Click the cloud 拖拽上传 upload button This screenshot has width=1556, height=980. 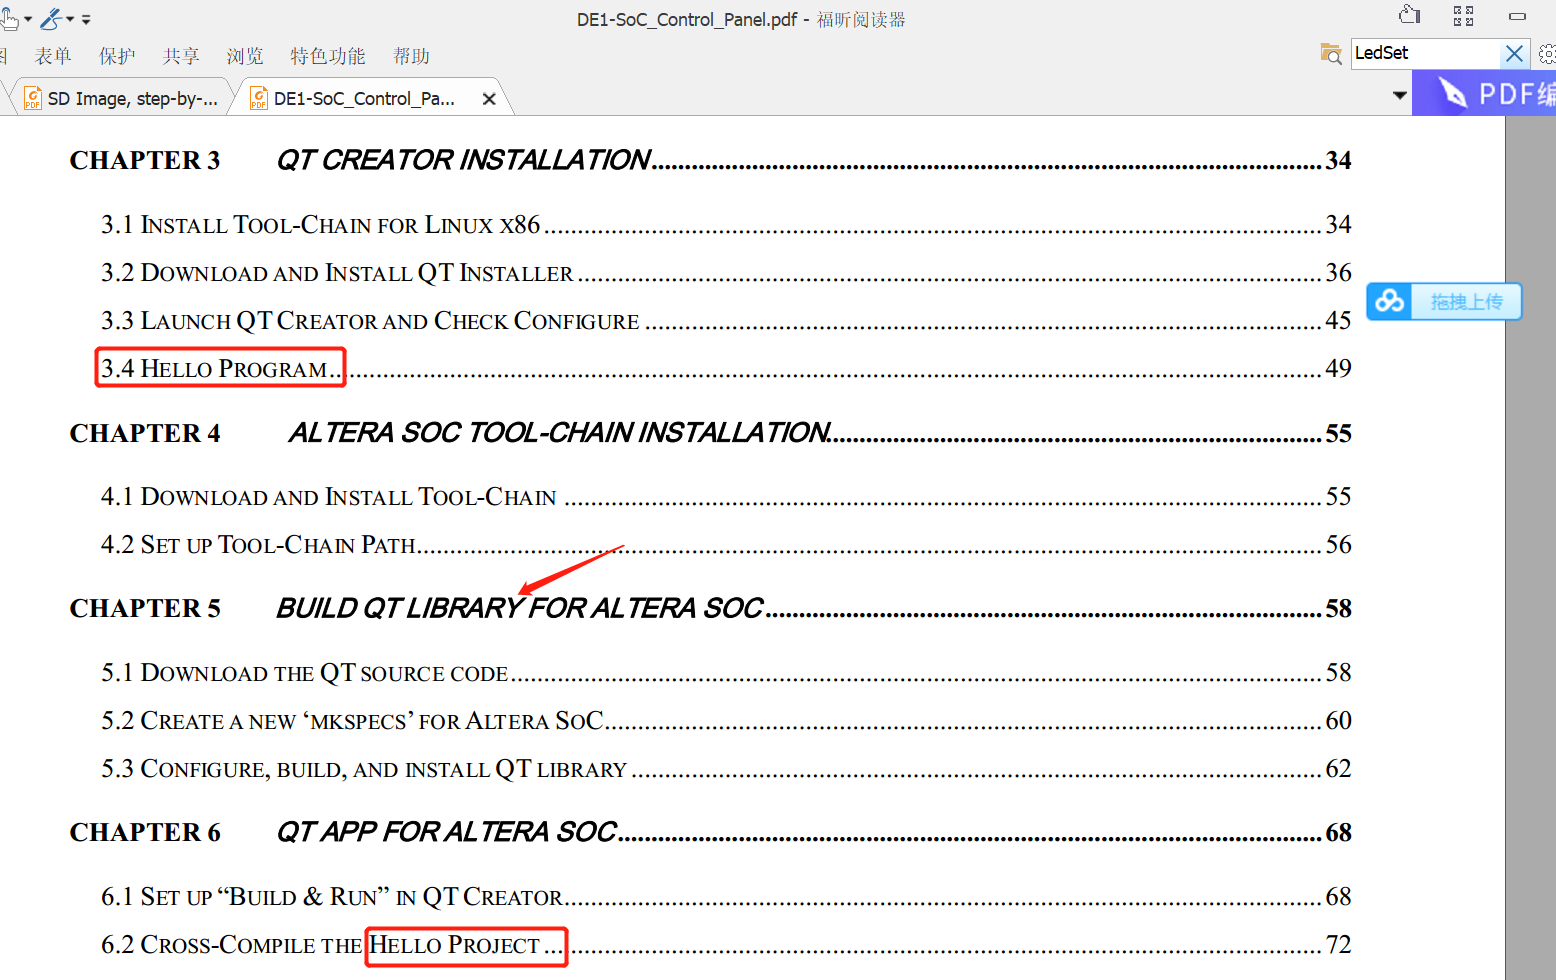[1444, 301]
